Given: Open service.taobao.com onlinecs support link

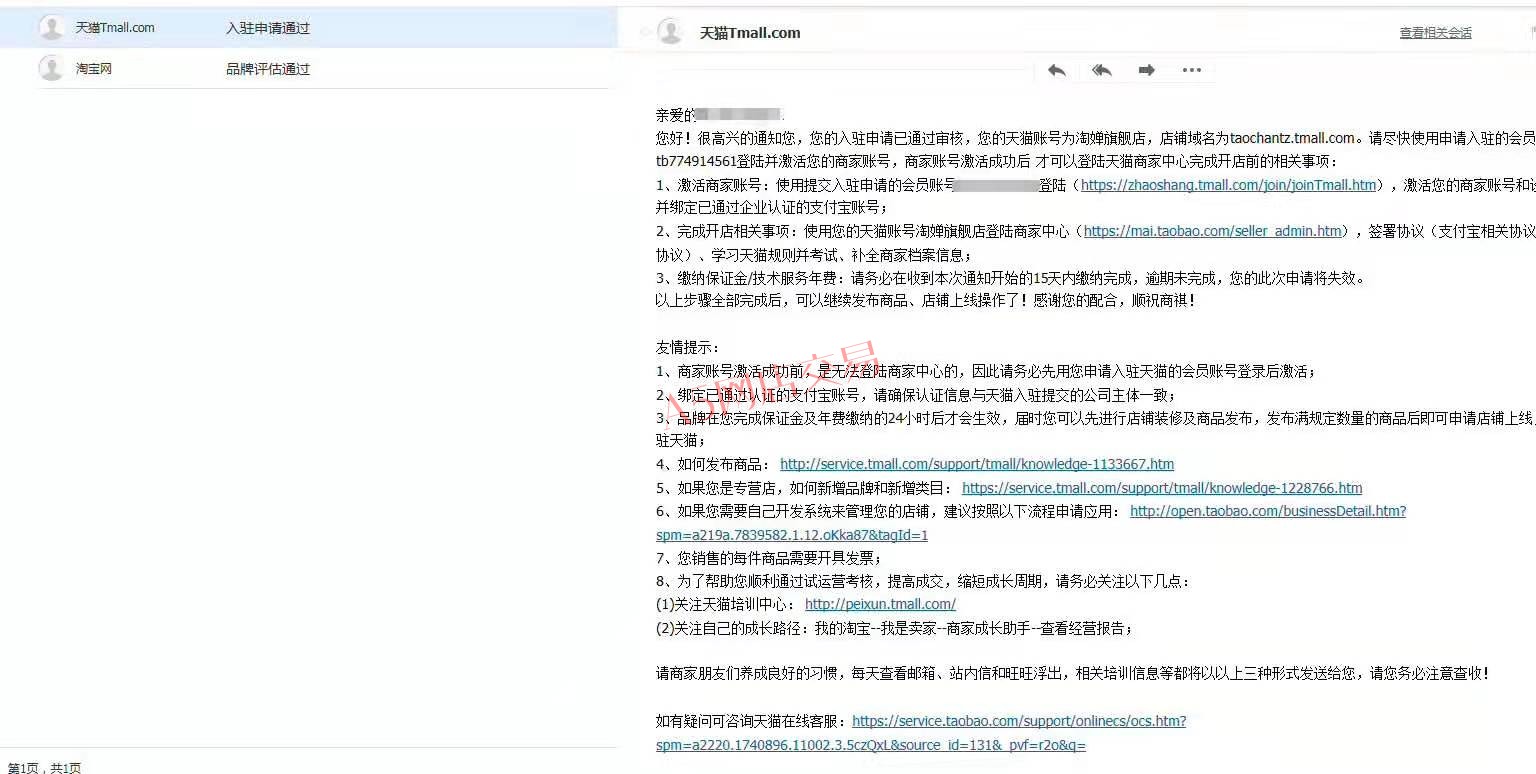Looking at the screenshot, I should (1019, 721).
